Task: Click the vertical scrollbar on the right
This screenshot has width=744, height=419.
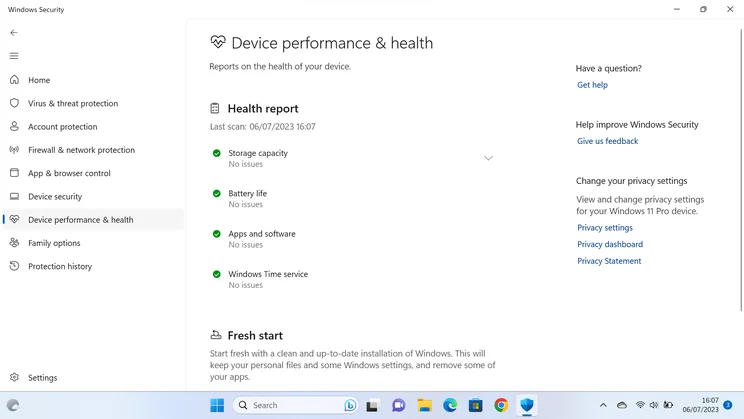Action: pyautogui.click(x=741, y=170)
